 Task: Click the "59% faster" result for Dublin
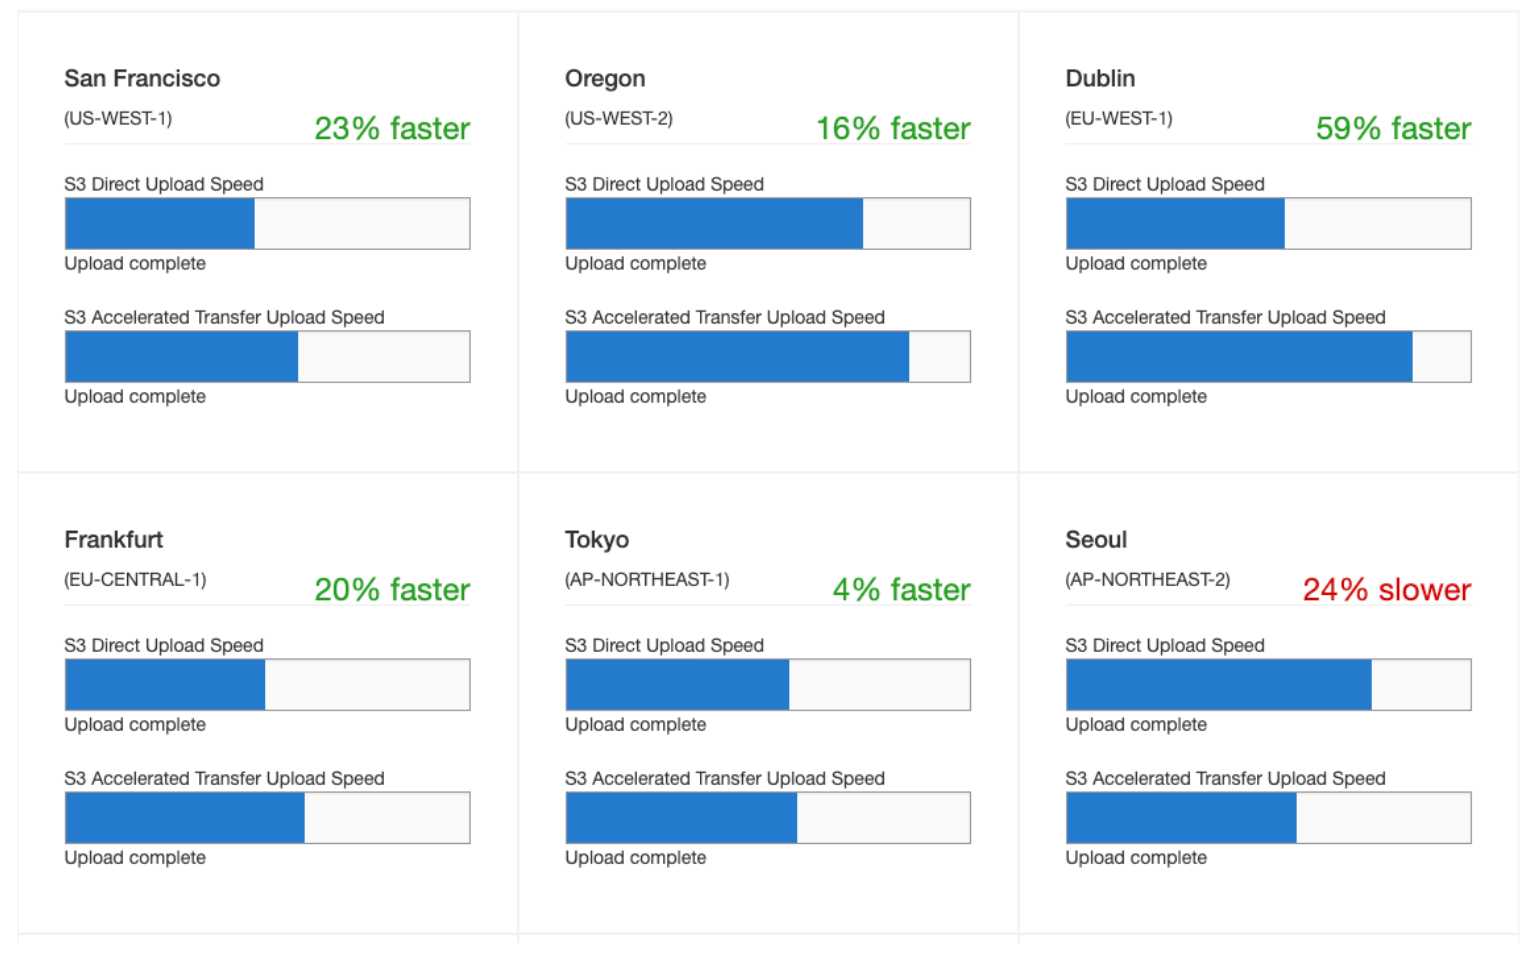click(1393, 128)
